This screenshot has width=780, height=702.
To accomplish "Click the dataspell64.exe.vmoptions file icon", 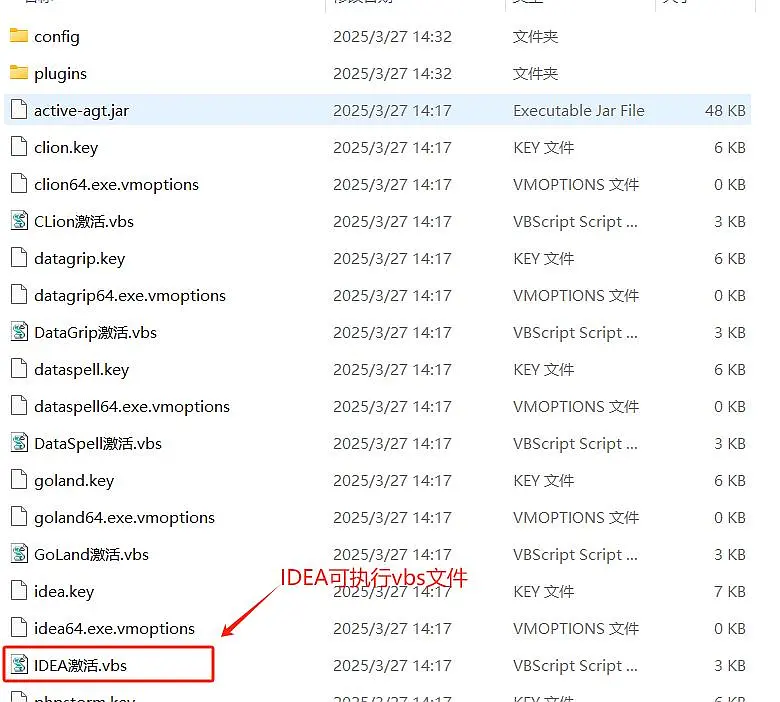I will [19, 405].
